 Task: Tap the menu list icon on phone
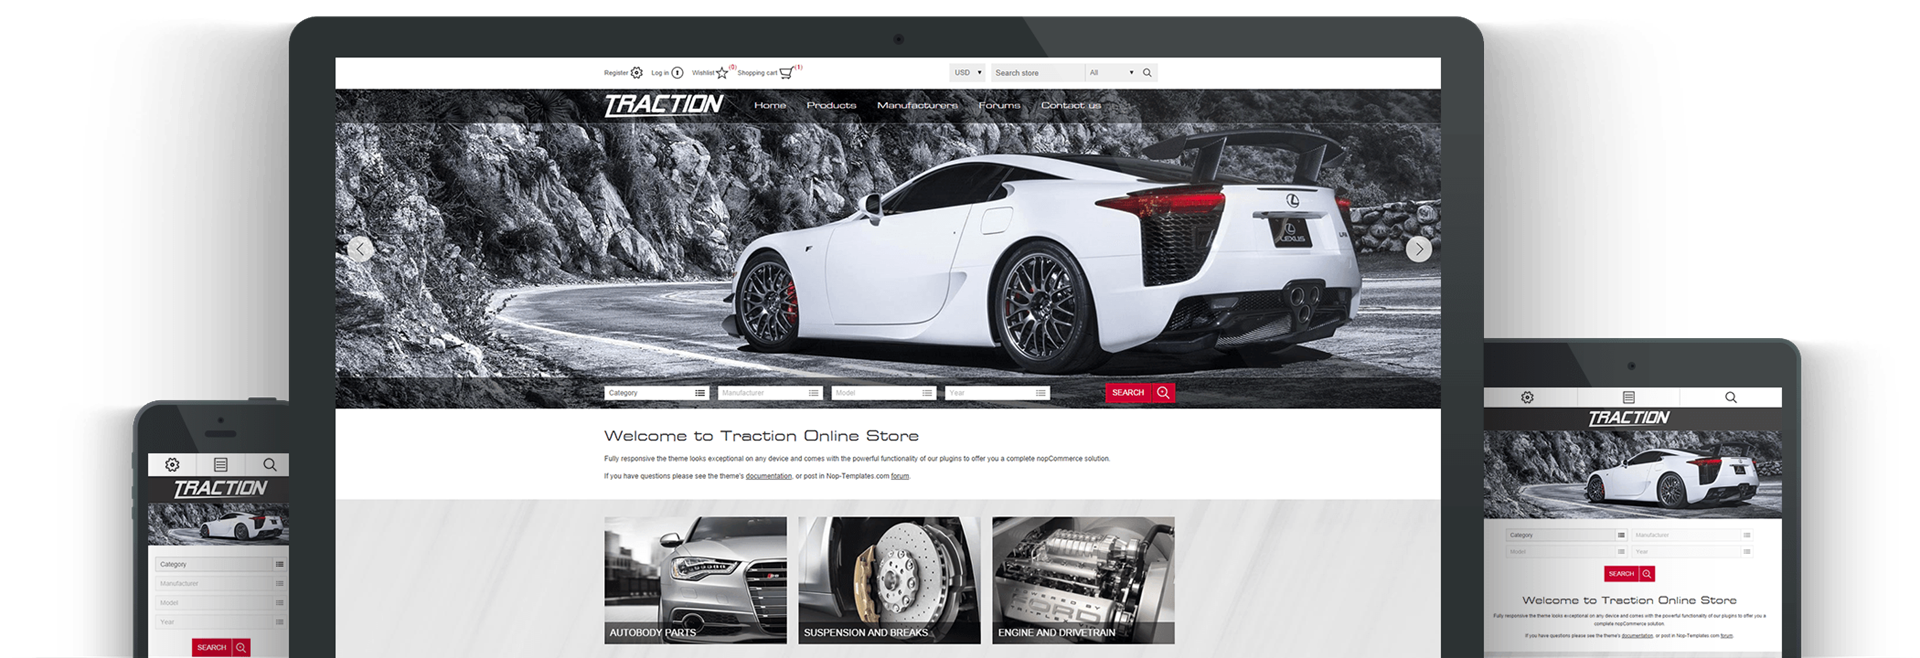click(x=220, y=464)
